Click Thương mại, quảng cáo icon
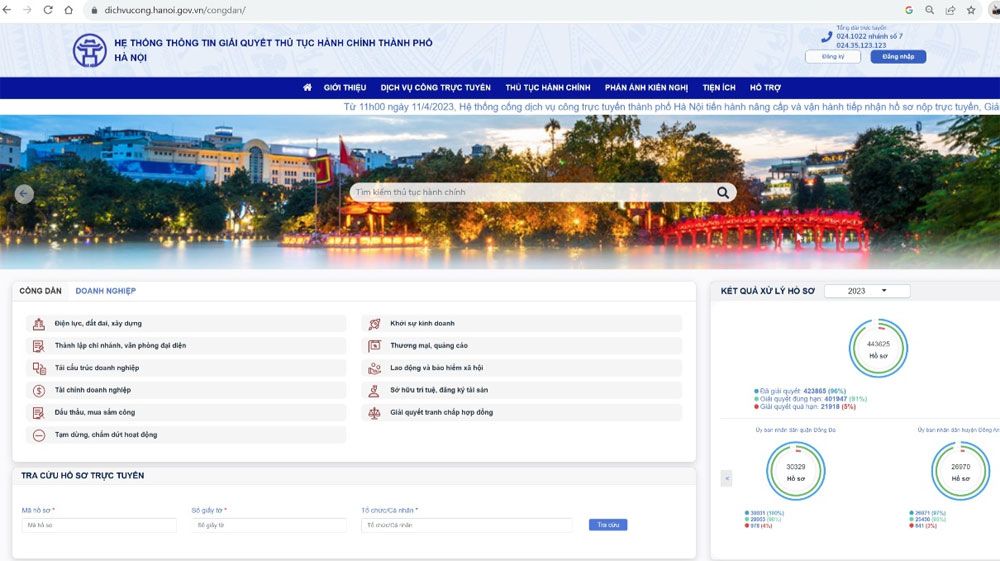Viewport: 1000px width, 561px height. click(374, 346)
